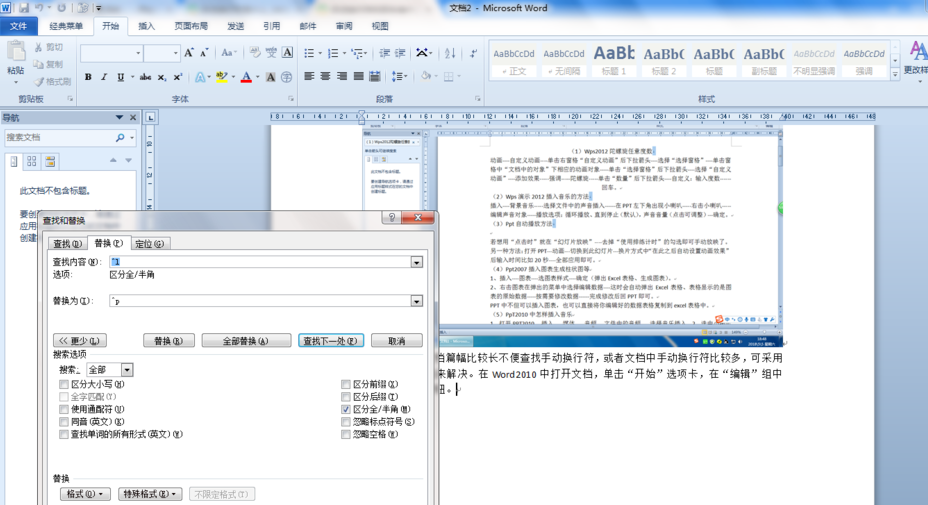The image size is (928, 505).
Task: Uncheck the 区分全/半角 checkbox
Action: point(346,409)
